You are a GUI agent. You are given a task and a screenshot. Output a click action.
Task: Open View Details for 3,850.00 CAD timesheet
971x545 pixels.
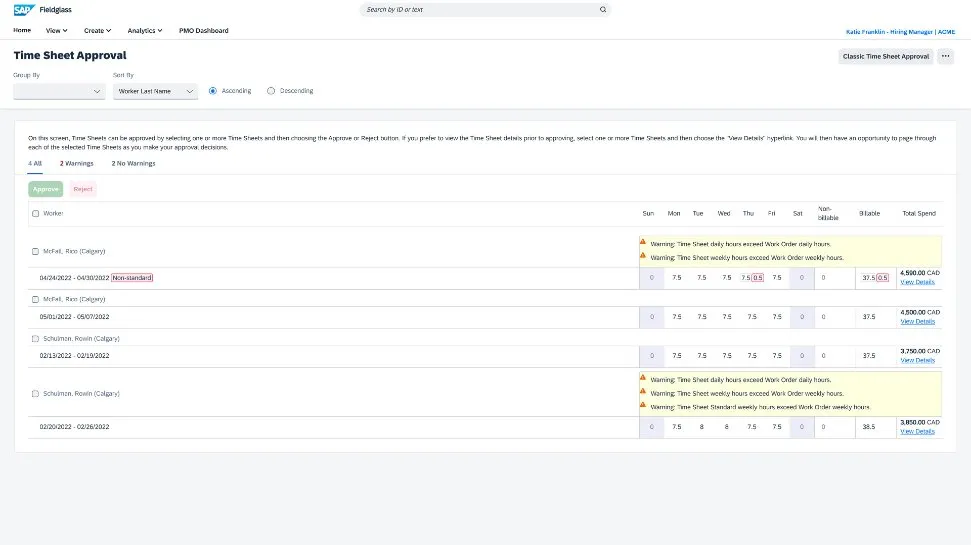click(x=917, y=431)
